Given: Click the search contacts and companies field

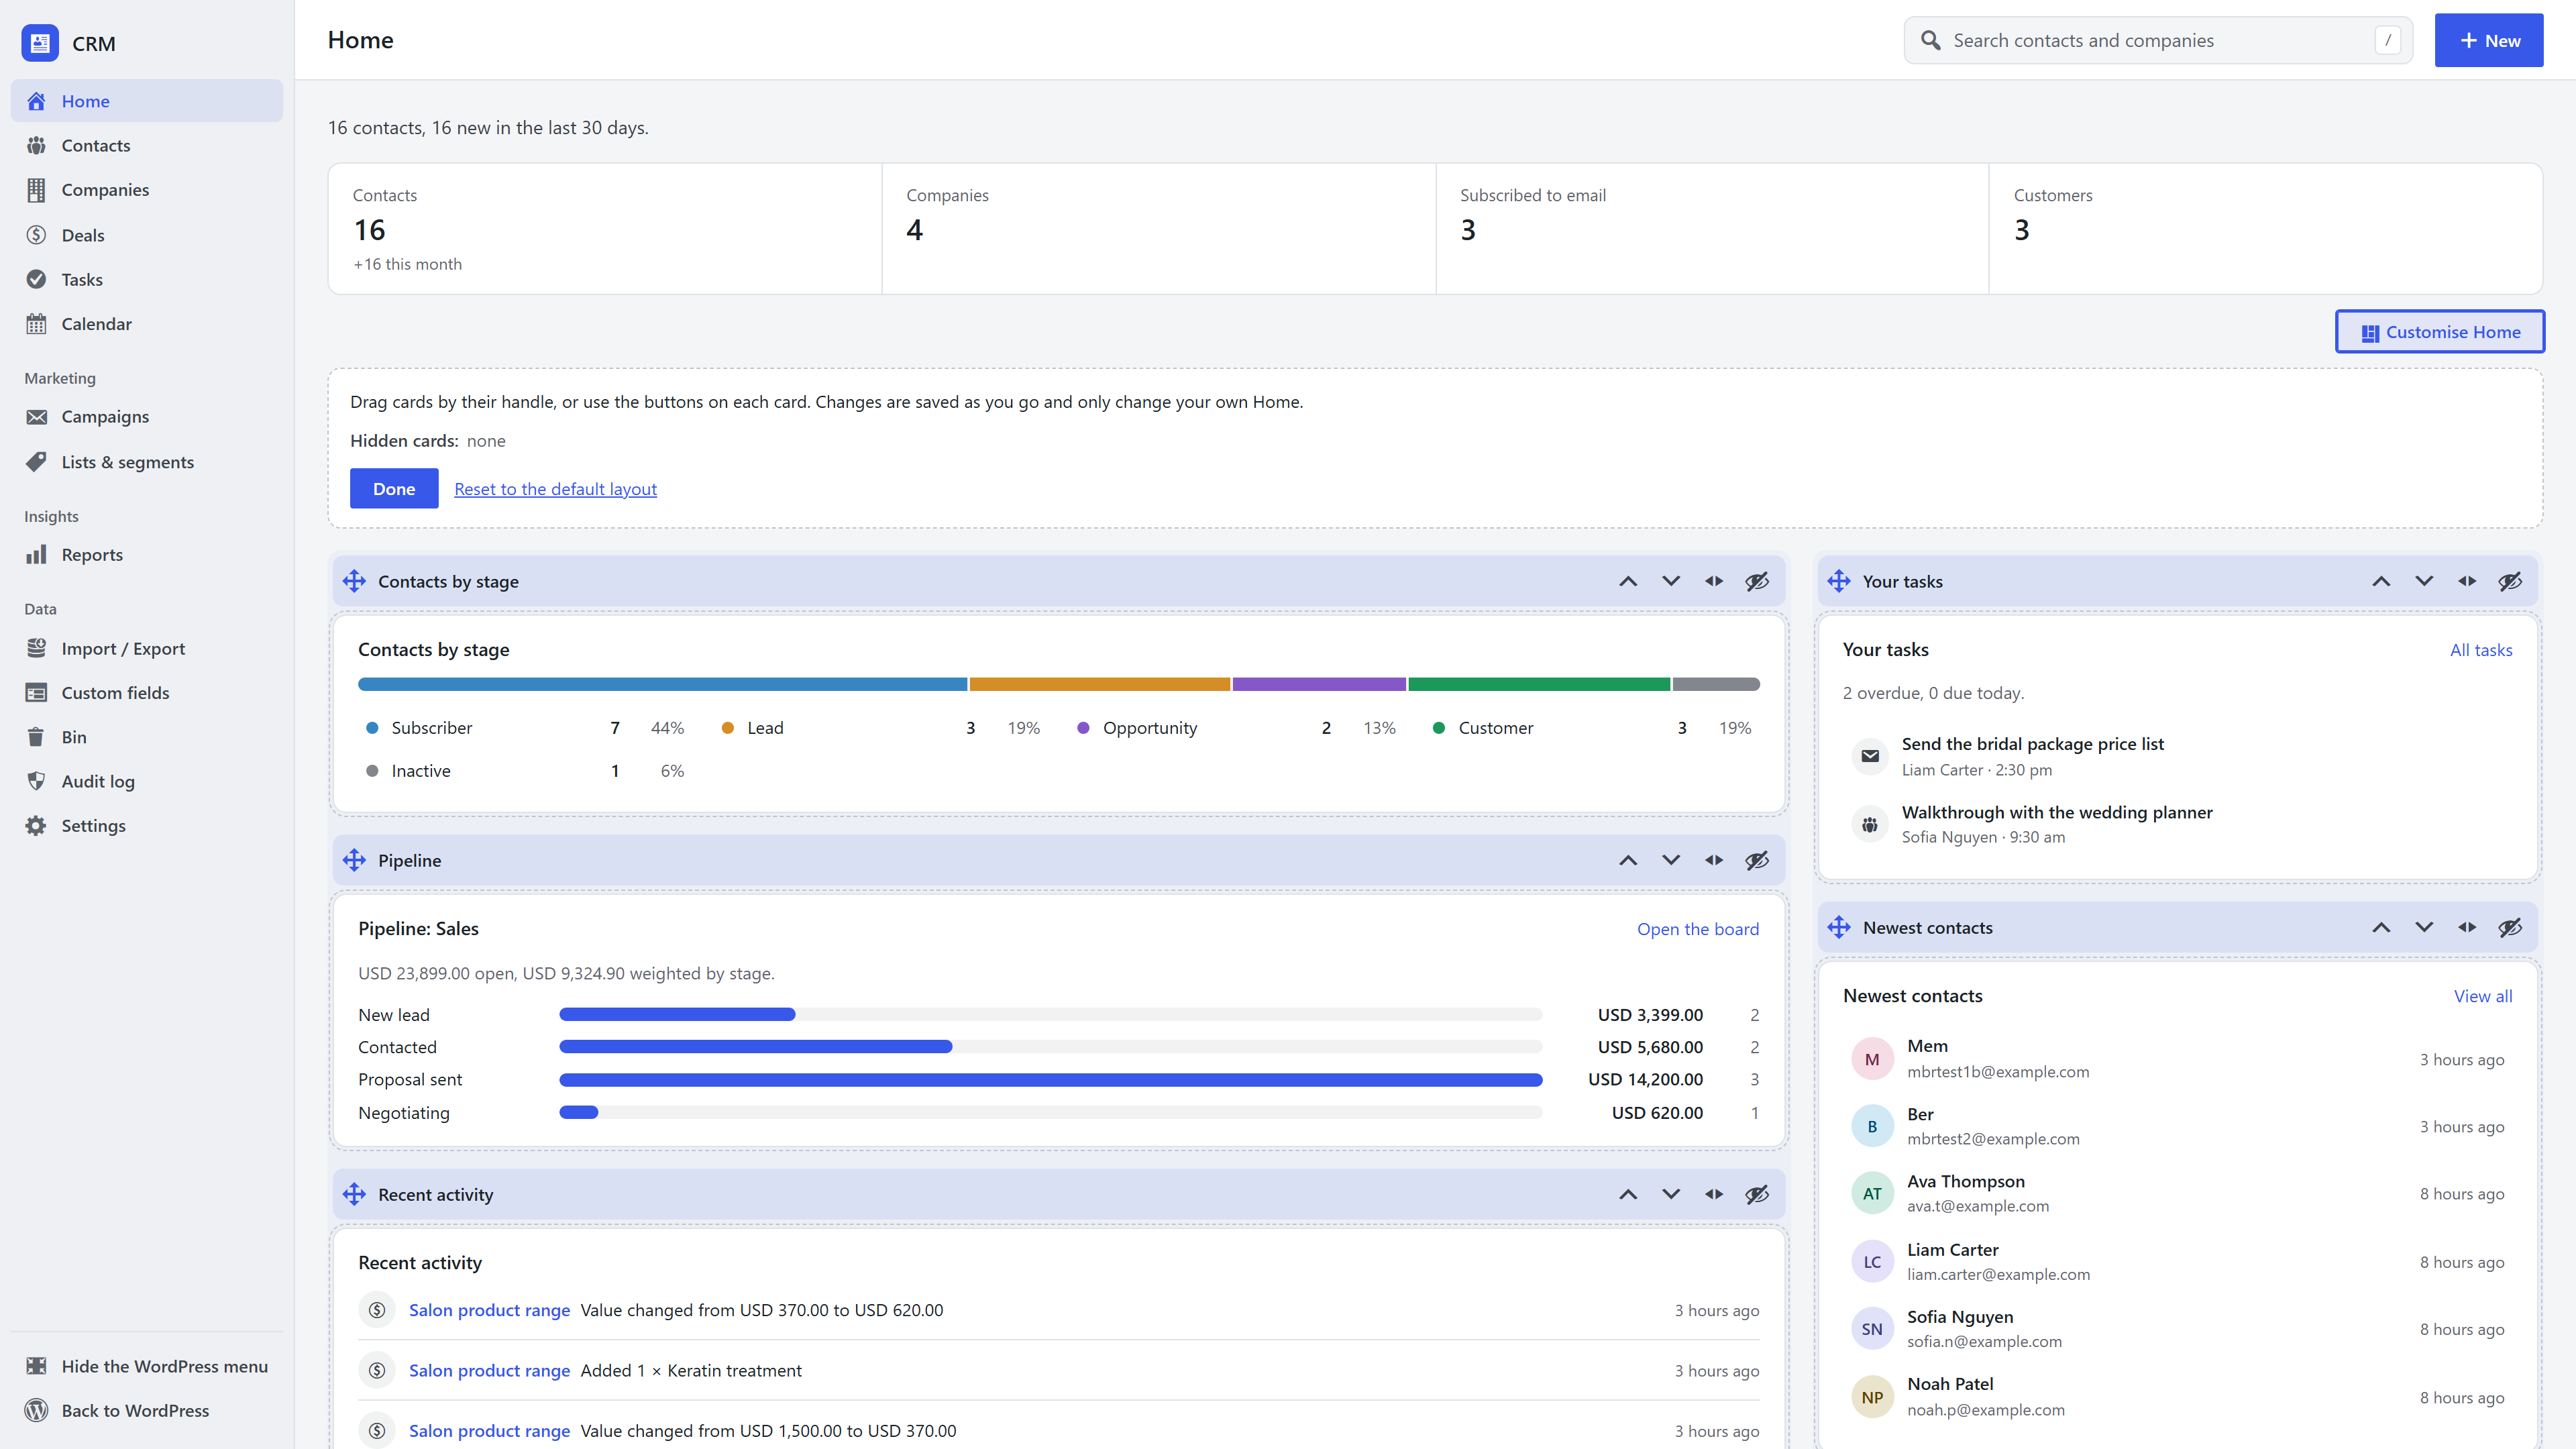Looking at the screenshot, I should (2158, 40).
